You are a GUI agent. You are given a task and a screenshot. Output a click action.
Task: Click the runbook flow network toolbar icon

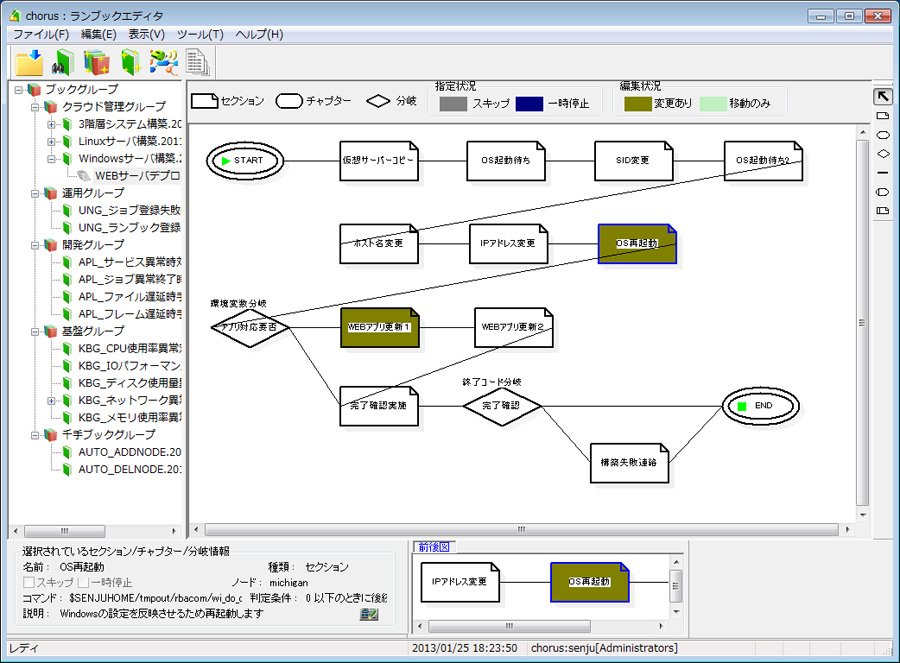(x=164, y=63)
